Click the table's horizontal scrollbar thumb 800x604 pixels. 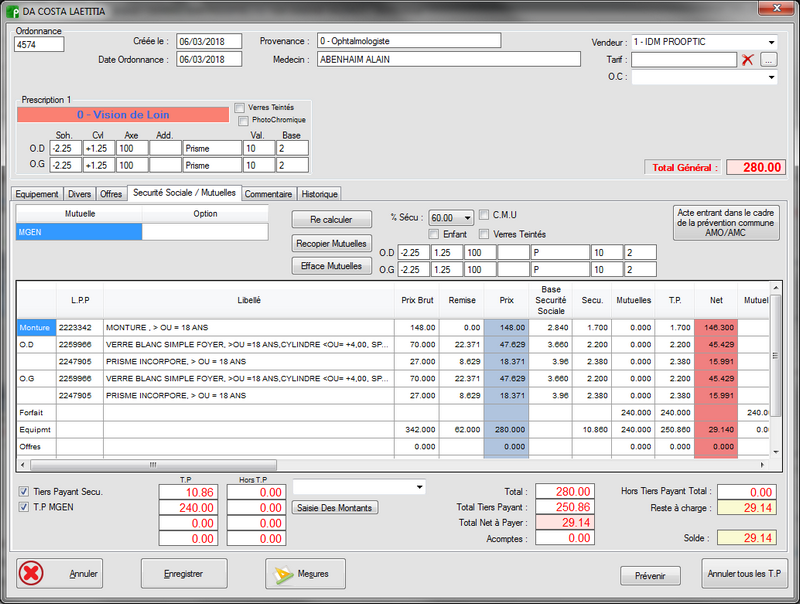[153, 465]
